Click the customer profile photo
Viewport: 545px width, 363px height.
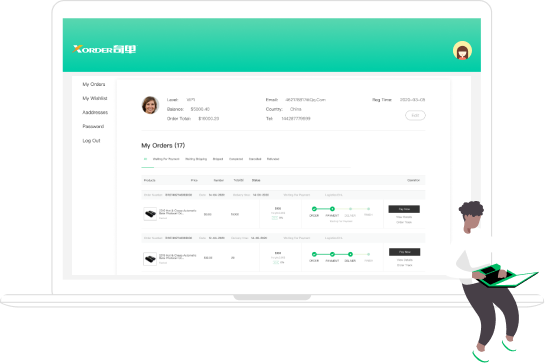click(150, 105)
